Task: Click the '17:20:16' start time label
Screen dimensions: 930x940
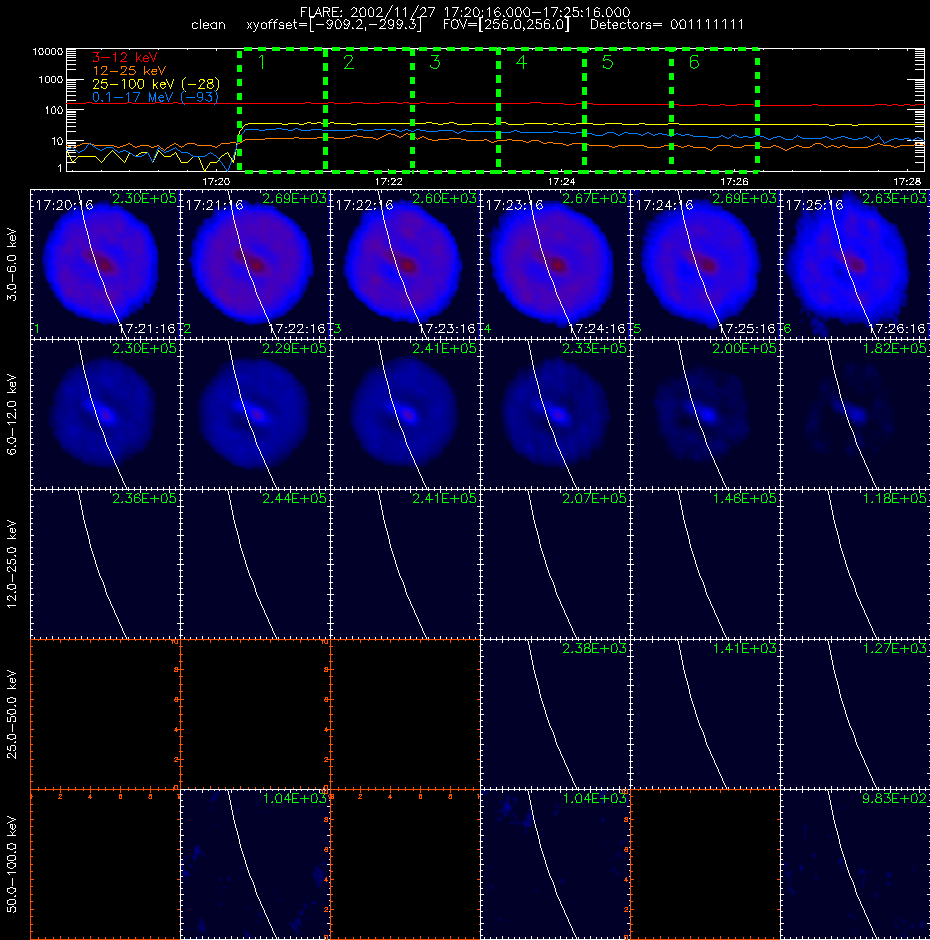Action: coord(64,205)
